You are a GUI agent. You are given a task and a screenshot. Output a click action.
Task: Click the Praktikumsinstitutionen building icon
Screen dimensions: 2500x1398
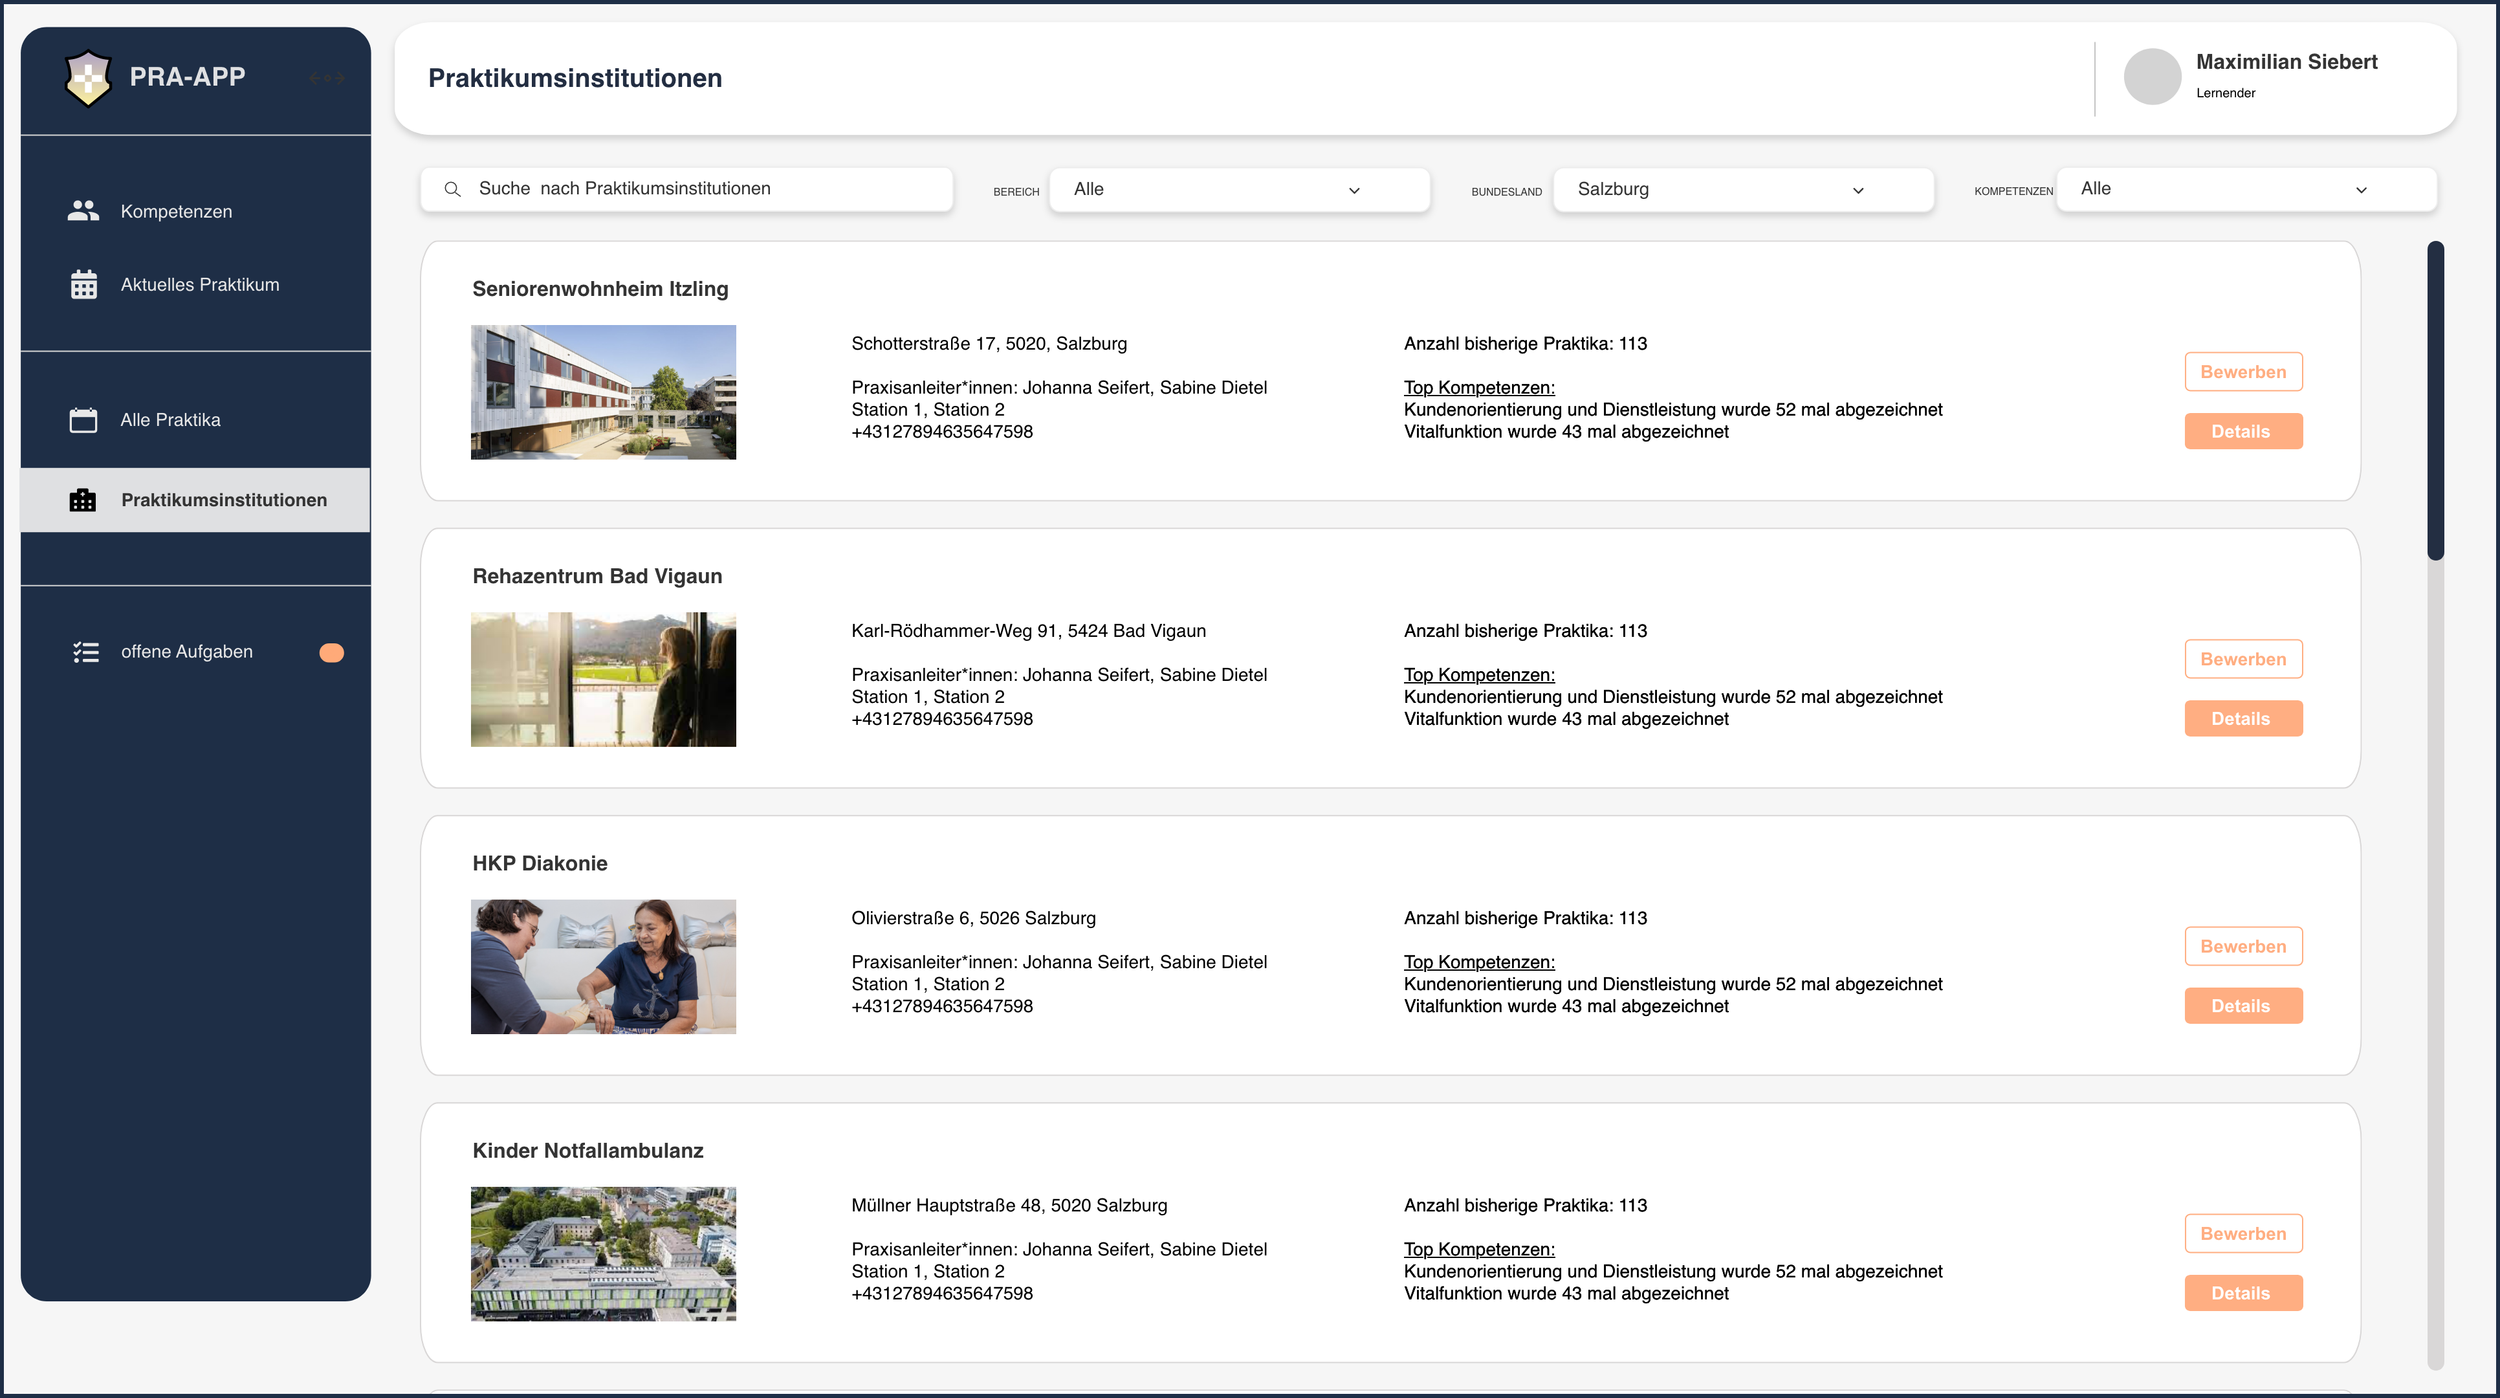[83, 500]
